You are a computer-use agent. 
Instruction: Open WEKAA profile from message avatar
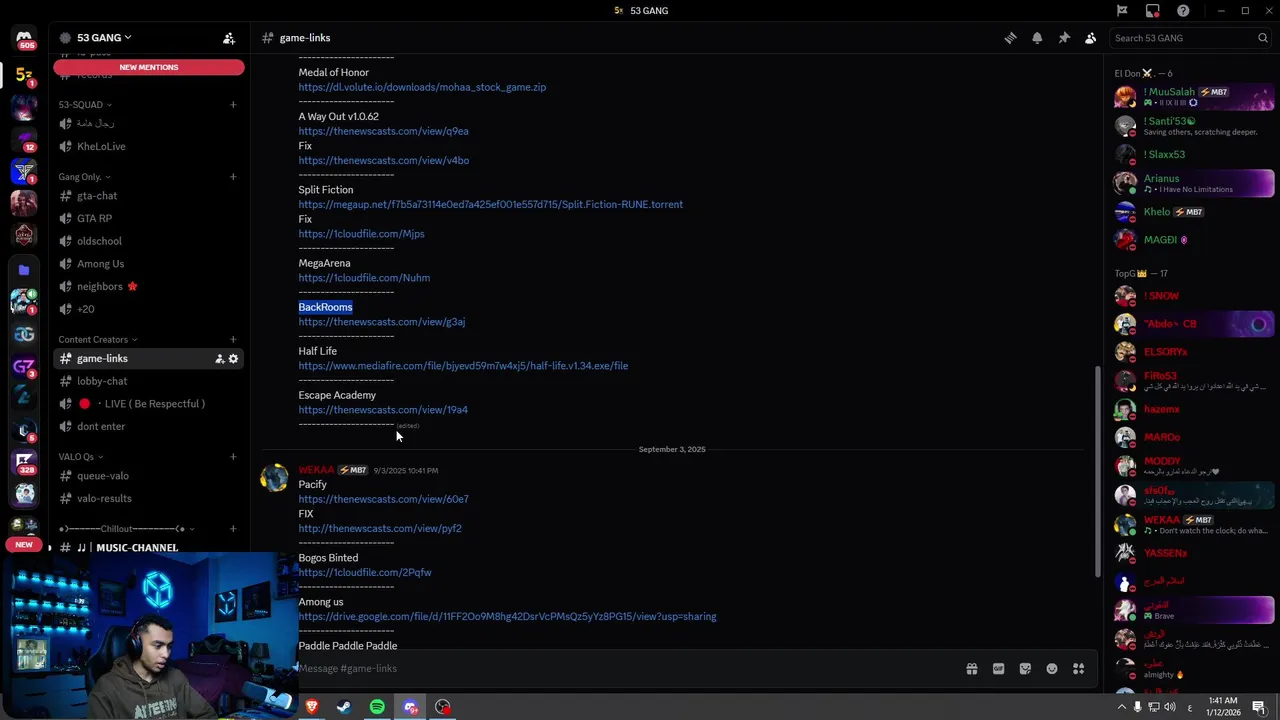tap(274, 479)
